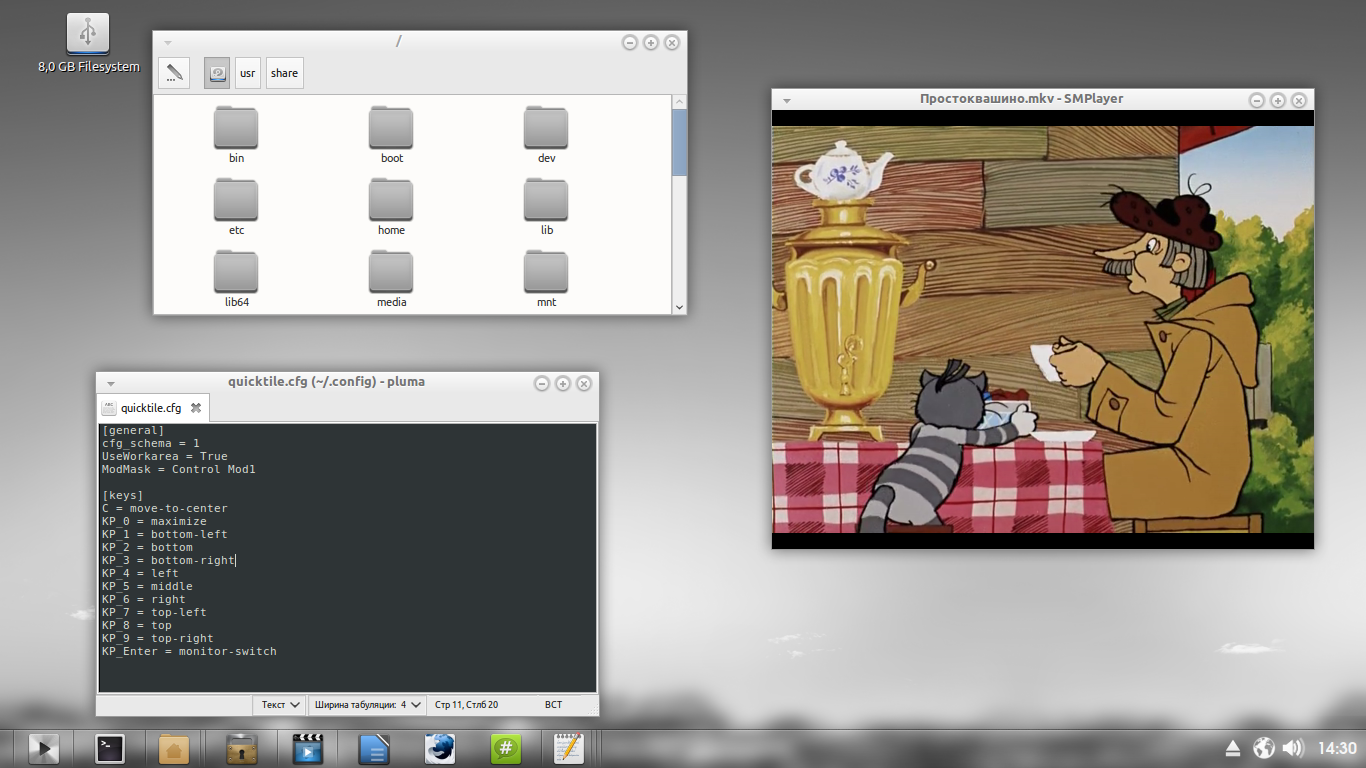Open the padlock password manager launcher
The height and width of the screenshot is (768, 1366).
point(241,748)
